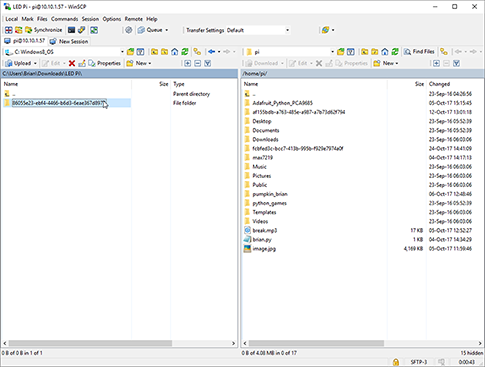This screenshot has width=485, height=367.
Task: Open the New Session tab
Action: [x=69, y=41]
